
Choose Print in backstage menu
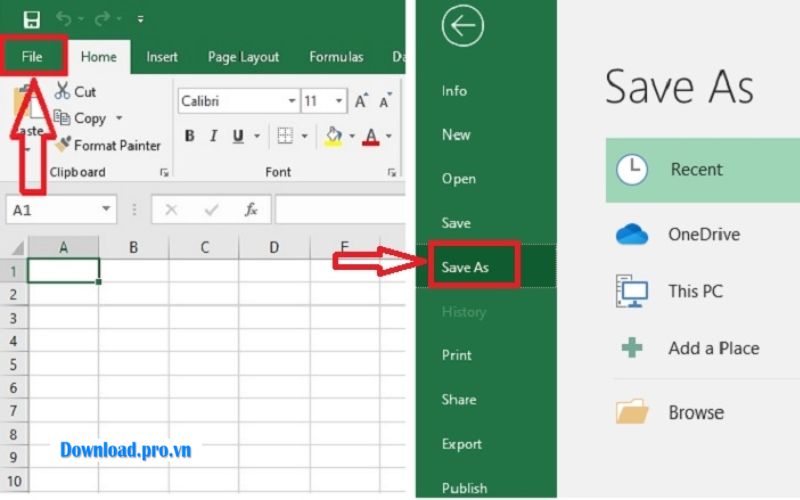click(x=457, y=355)
